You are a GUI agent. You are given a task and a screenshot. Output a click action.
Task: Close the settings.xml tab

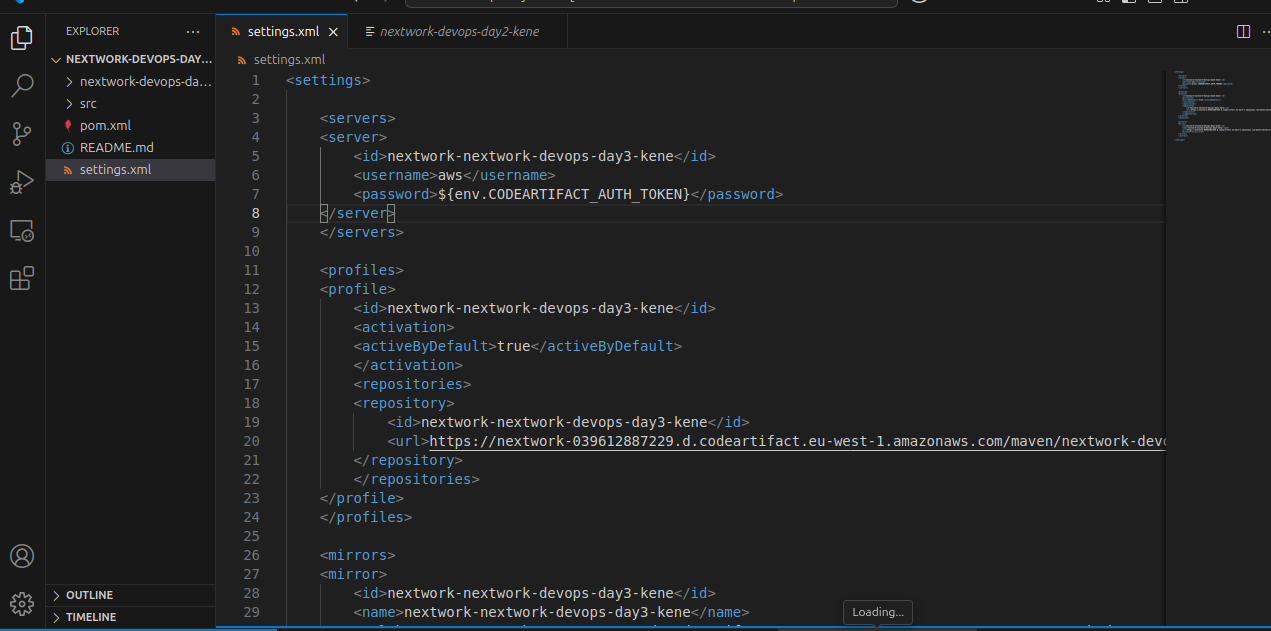click(333, 31)
